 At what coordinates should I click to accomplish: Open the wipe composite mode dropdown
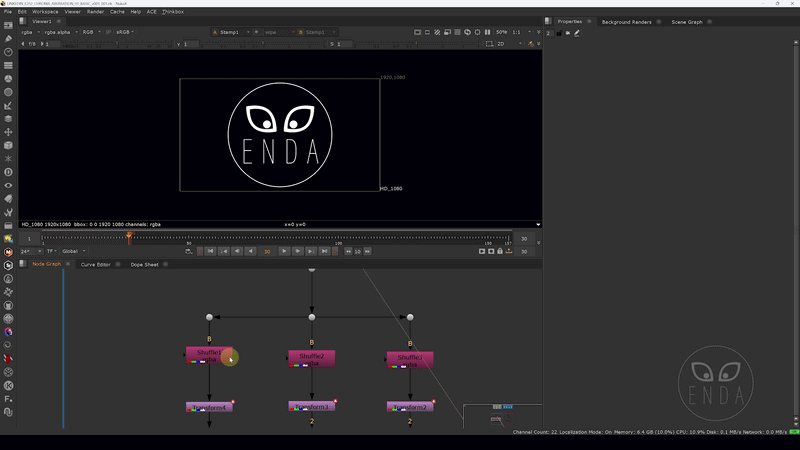pyautogui.click(x=279, y=32)
